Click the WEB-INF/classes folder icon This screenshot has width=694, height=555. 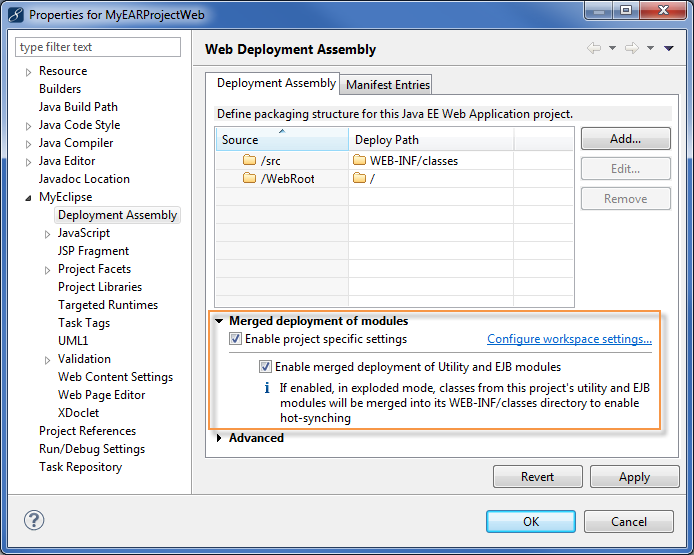pyautogui.click(x=360, y=160)
